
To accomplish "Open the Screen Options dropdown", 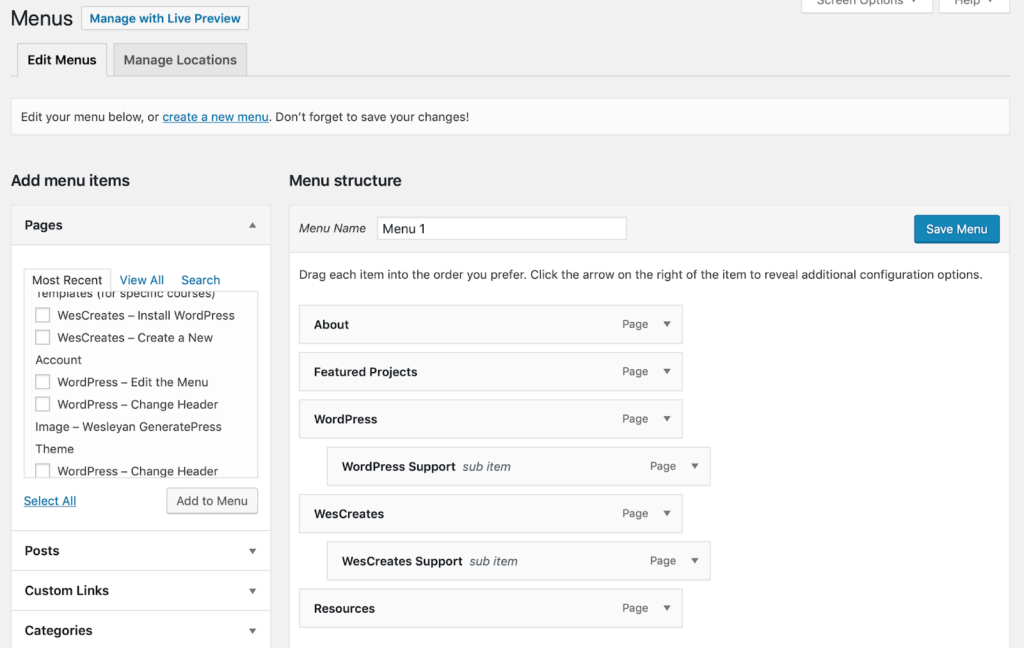I will click(x=867, y=3).
